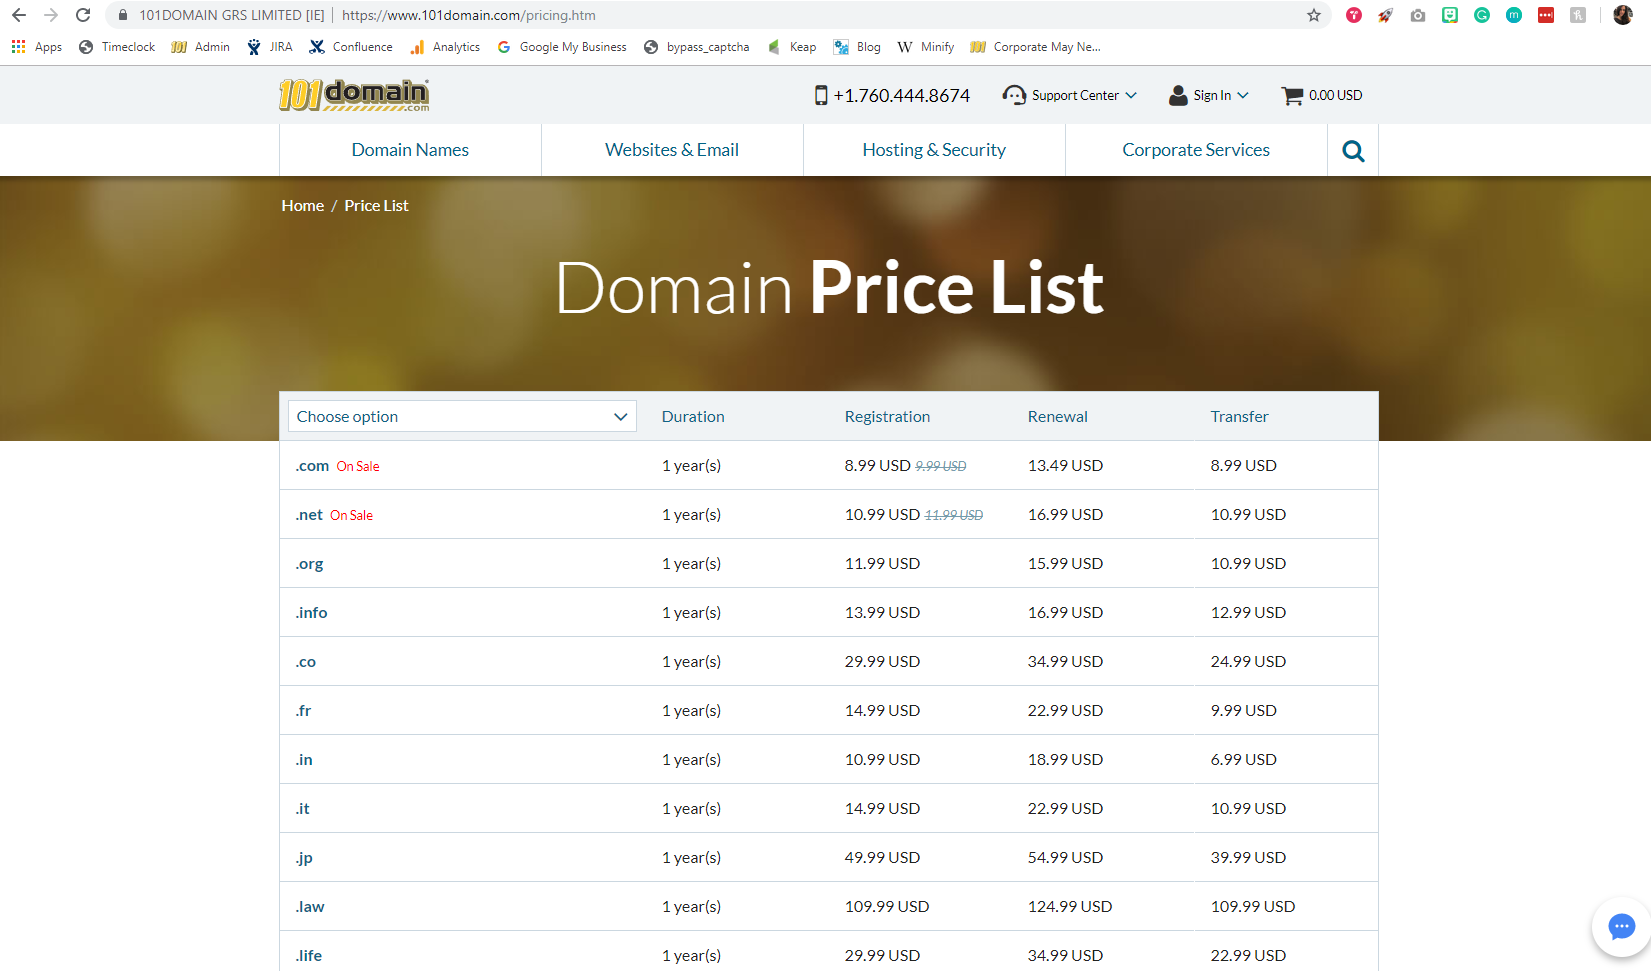Open the live chat bubble
The image size is (1651, 971).
pos(1622,927)
